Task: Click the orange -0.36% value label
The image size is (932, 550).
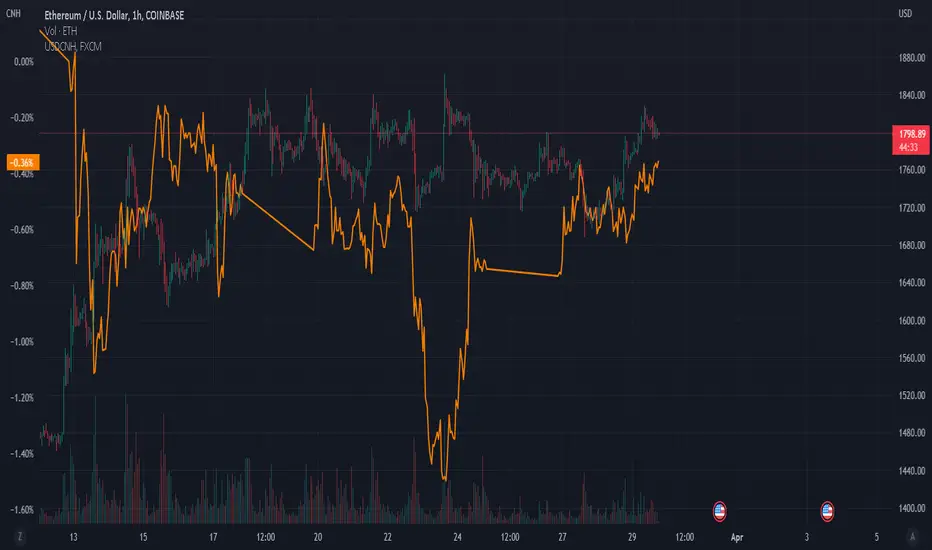Action: click(x=23, y=162)
